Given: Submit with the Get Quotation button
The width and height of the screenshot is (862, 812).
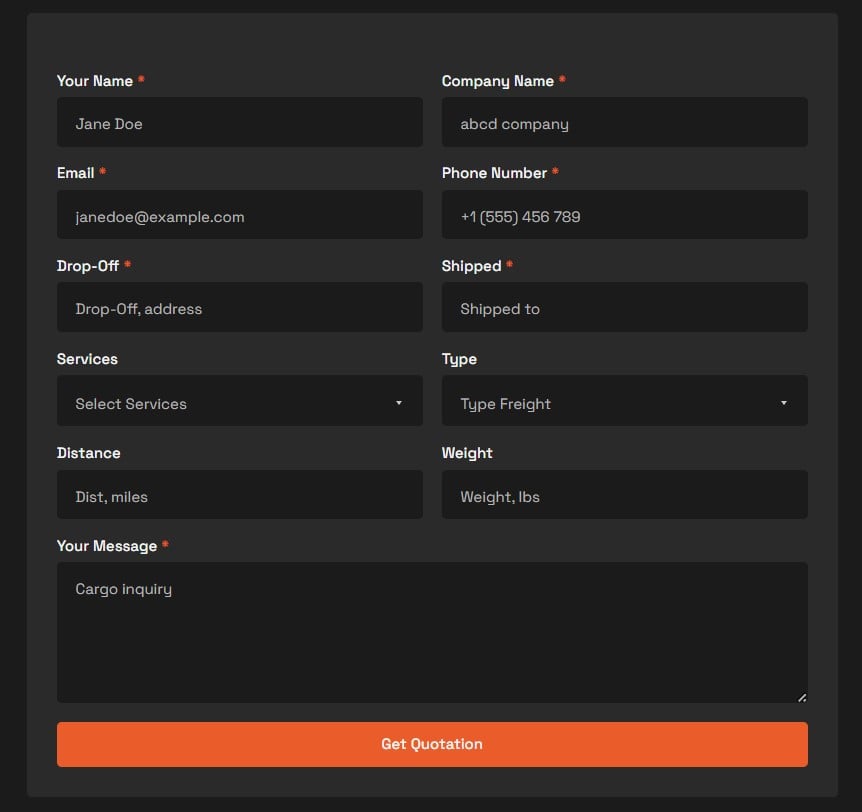Looking at the screenshot, I should [432, 744].
